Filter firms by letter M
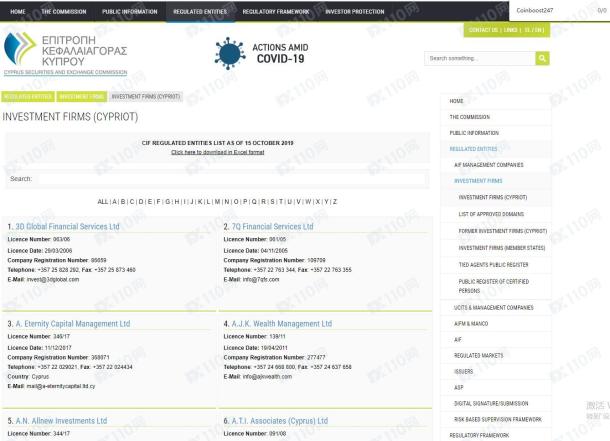This screenshot has width=610, height=441. tap(217, 201)
